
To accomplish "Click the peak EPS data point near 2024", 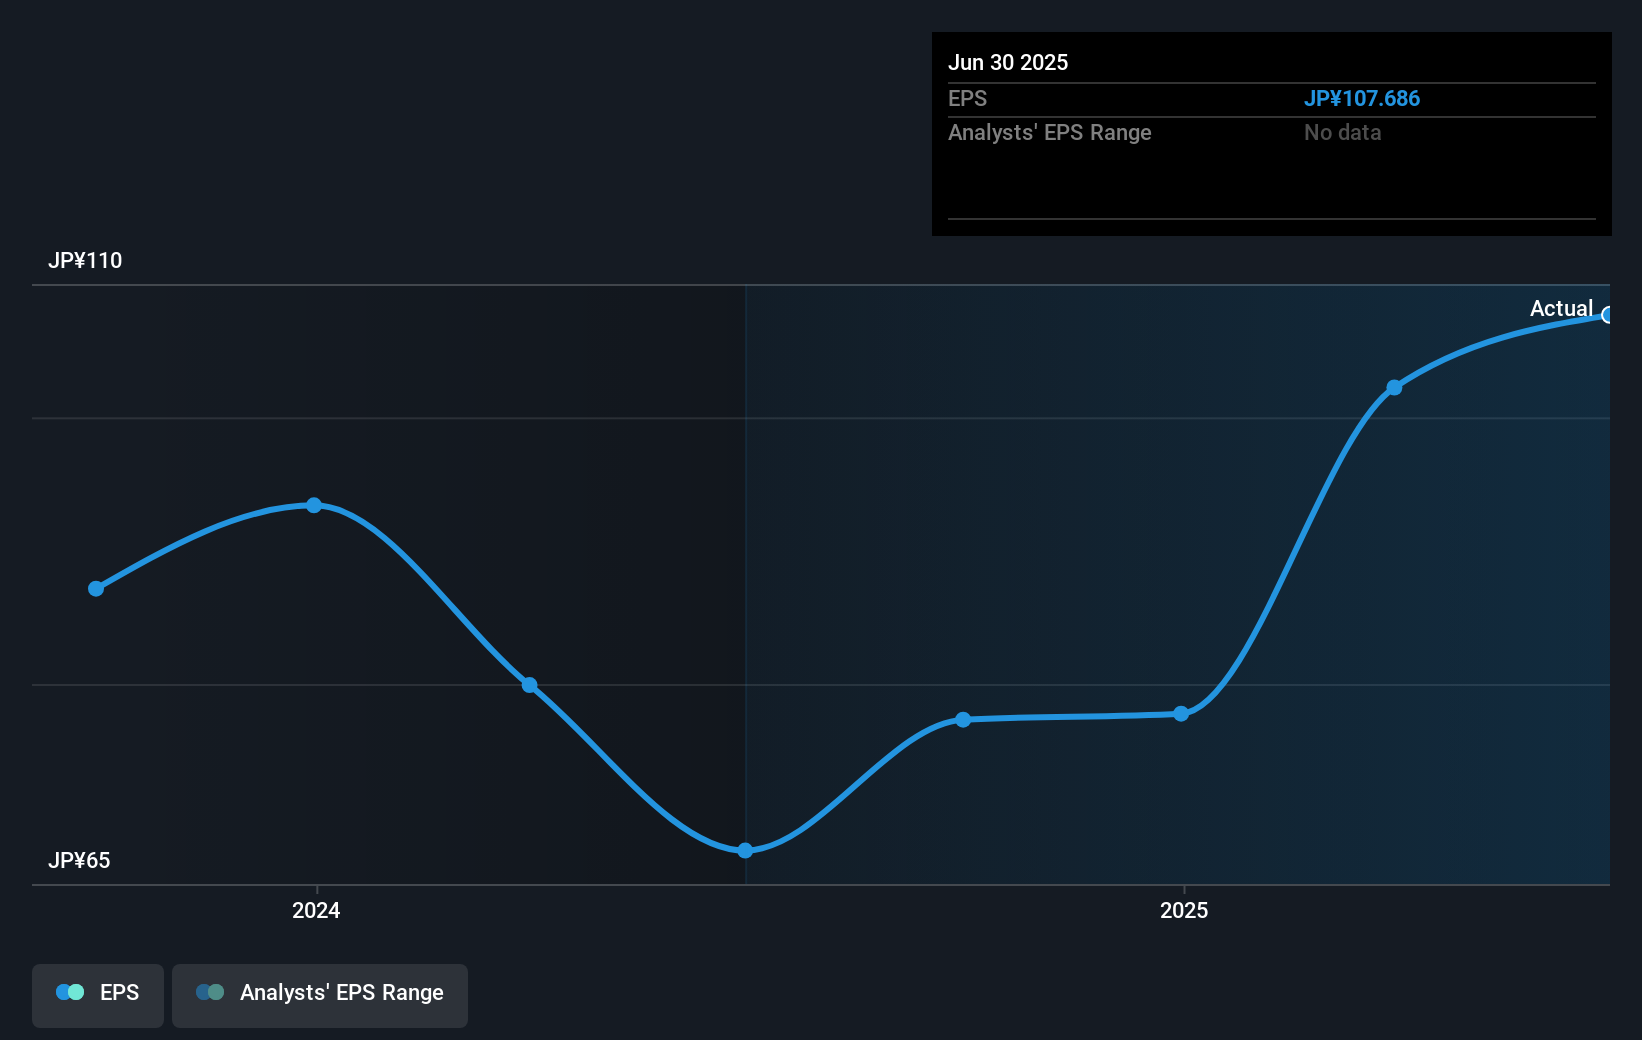I will (x=315, y=505).
